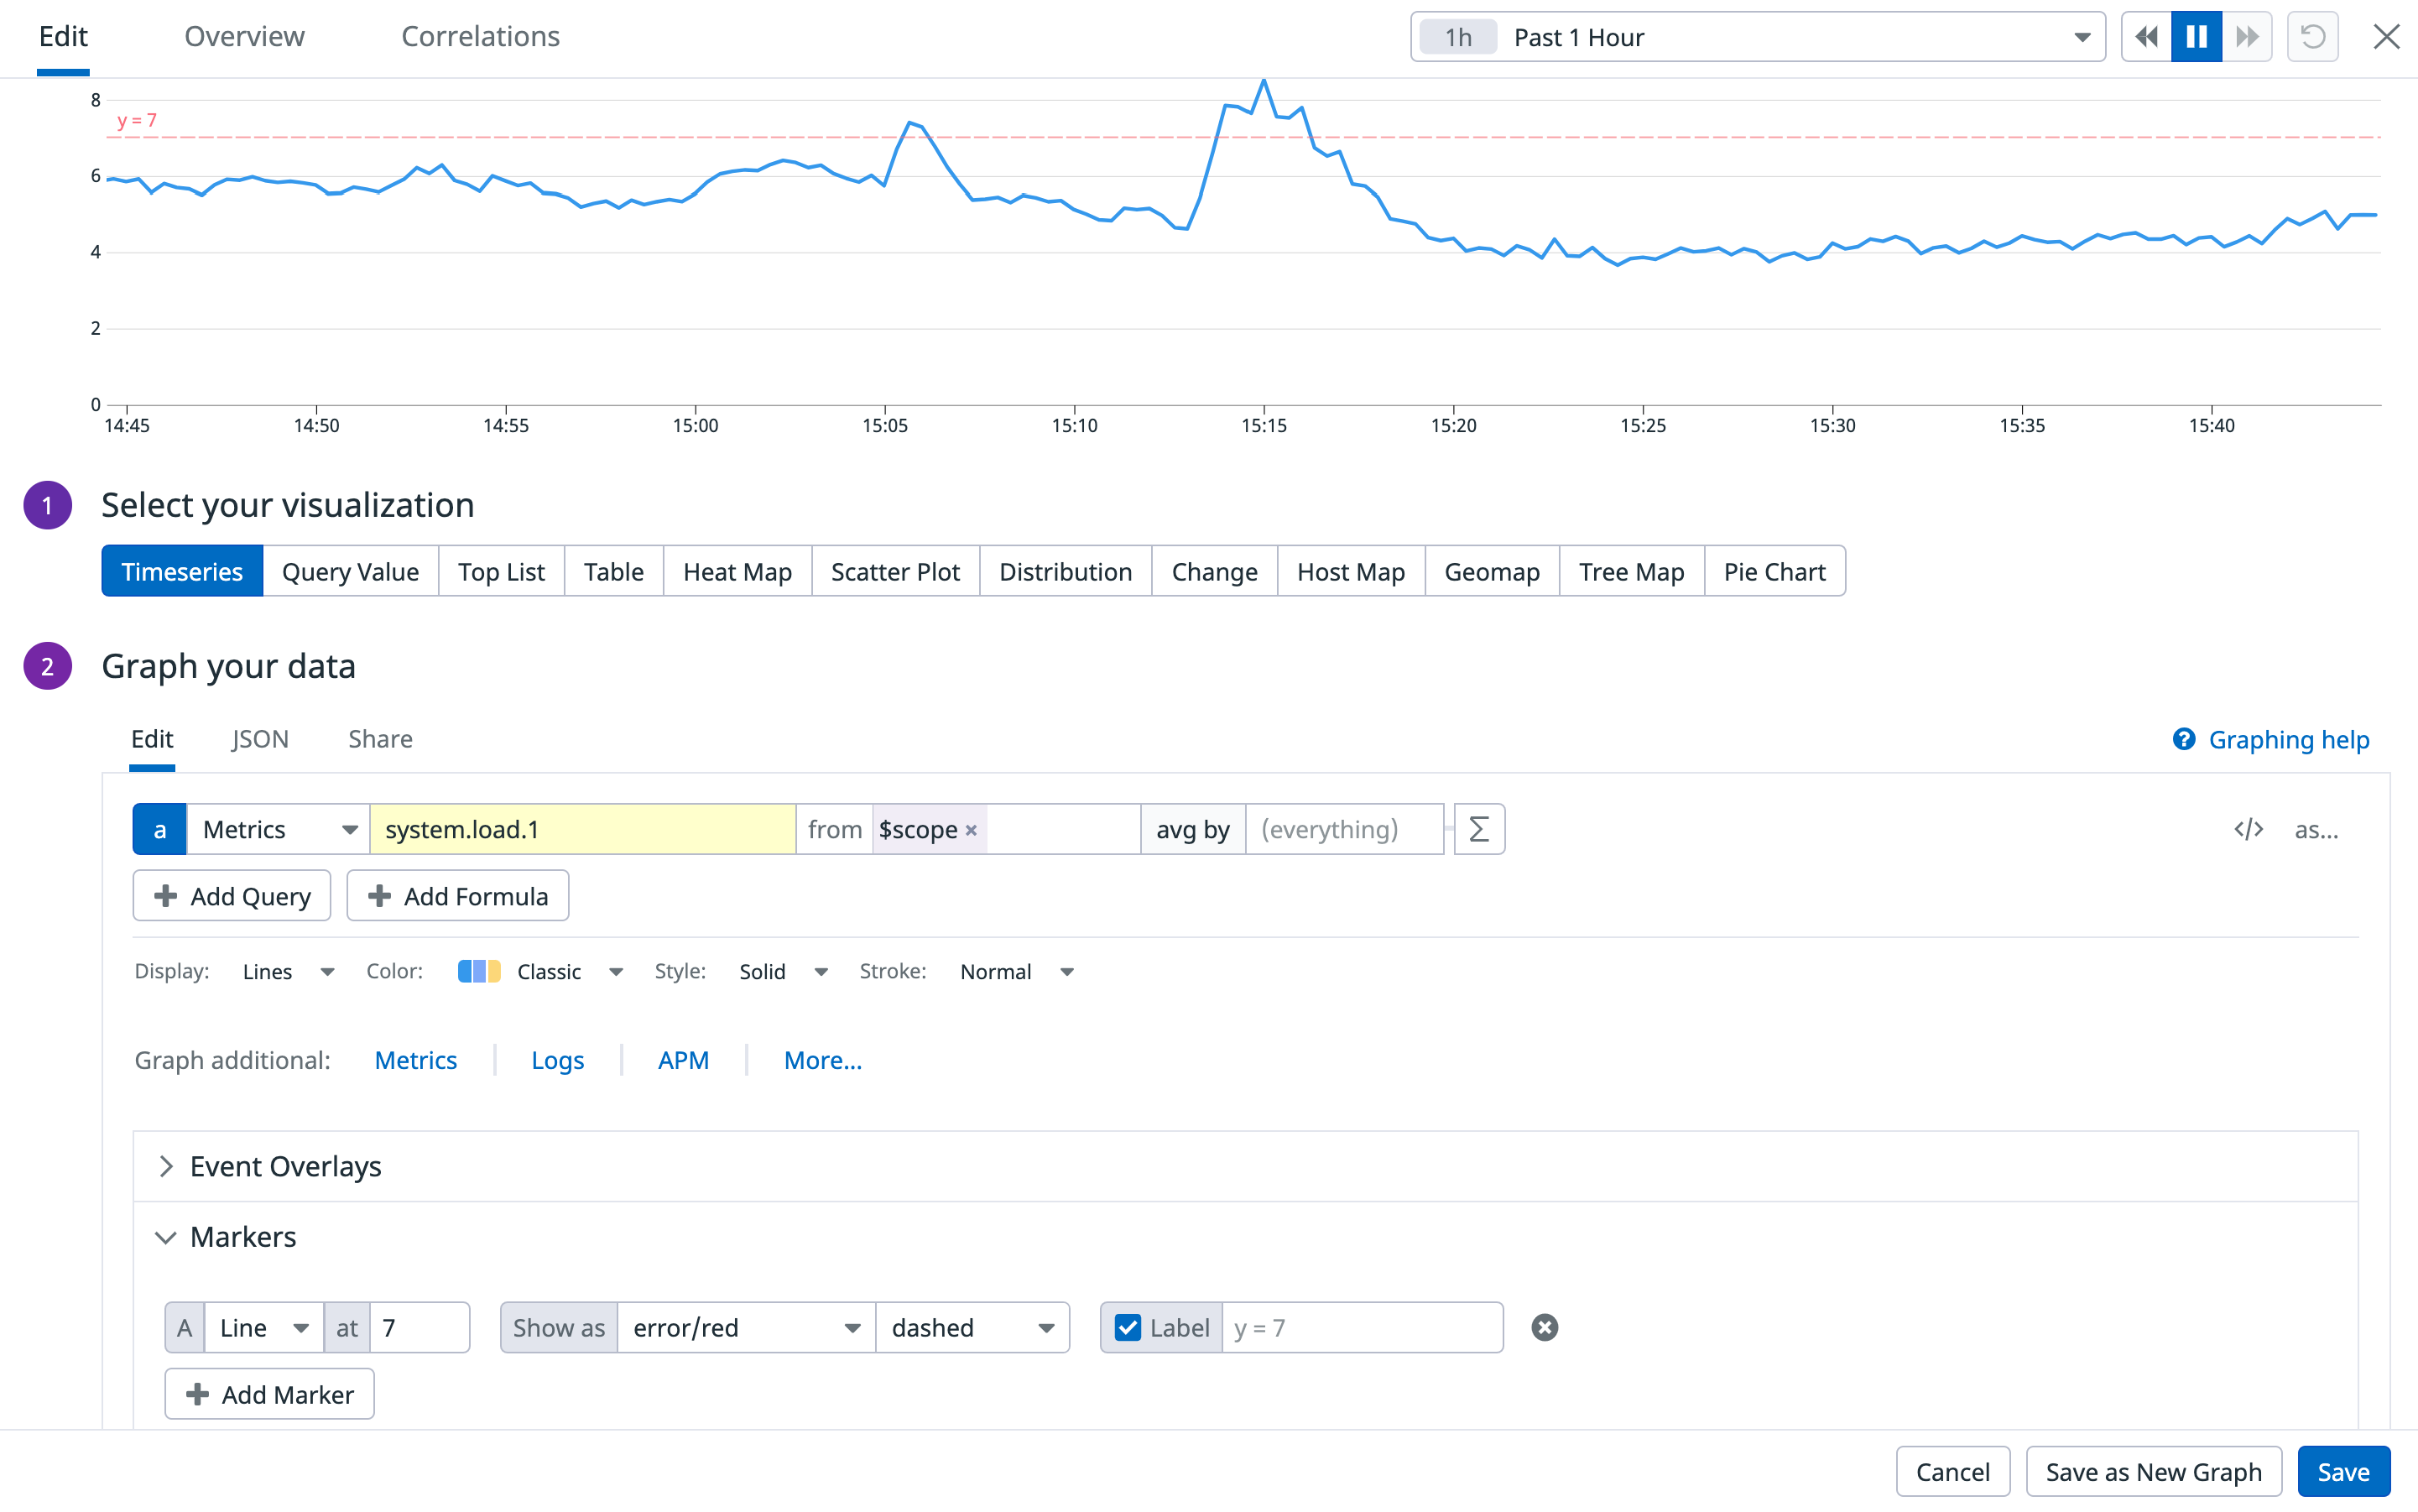Image resolution: width=2418 pixels, height=1512 pixels.
Task: Click the Graphing help question icon
Action: (2184, 739)
